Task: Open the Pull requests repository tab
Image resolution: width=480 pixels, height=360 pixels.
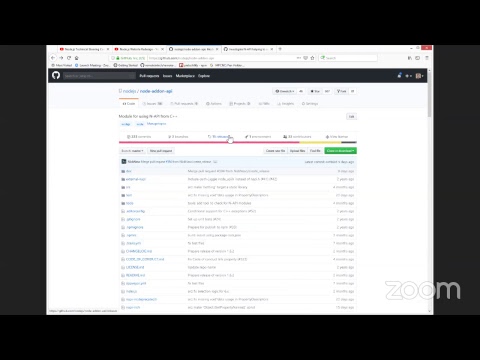Action: pyautogui.click(x=184, y=104)
